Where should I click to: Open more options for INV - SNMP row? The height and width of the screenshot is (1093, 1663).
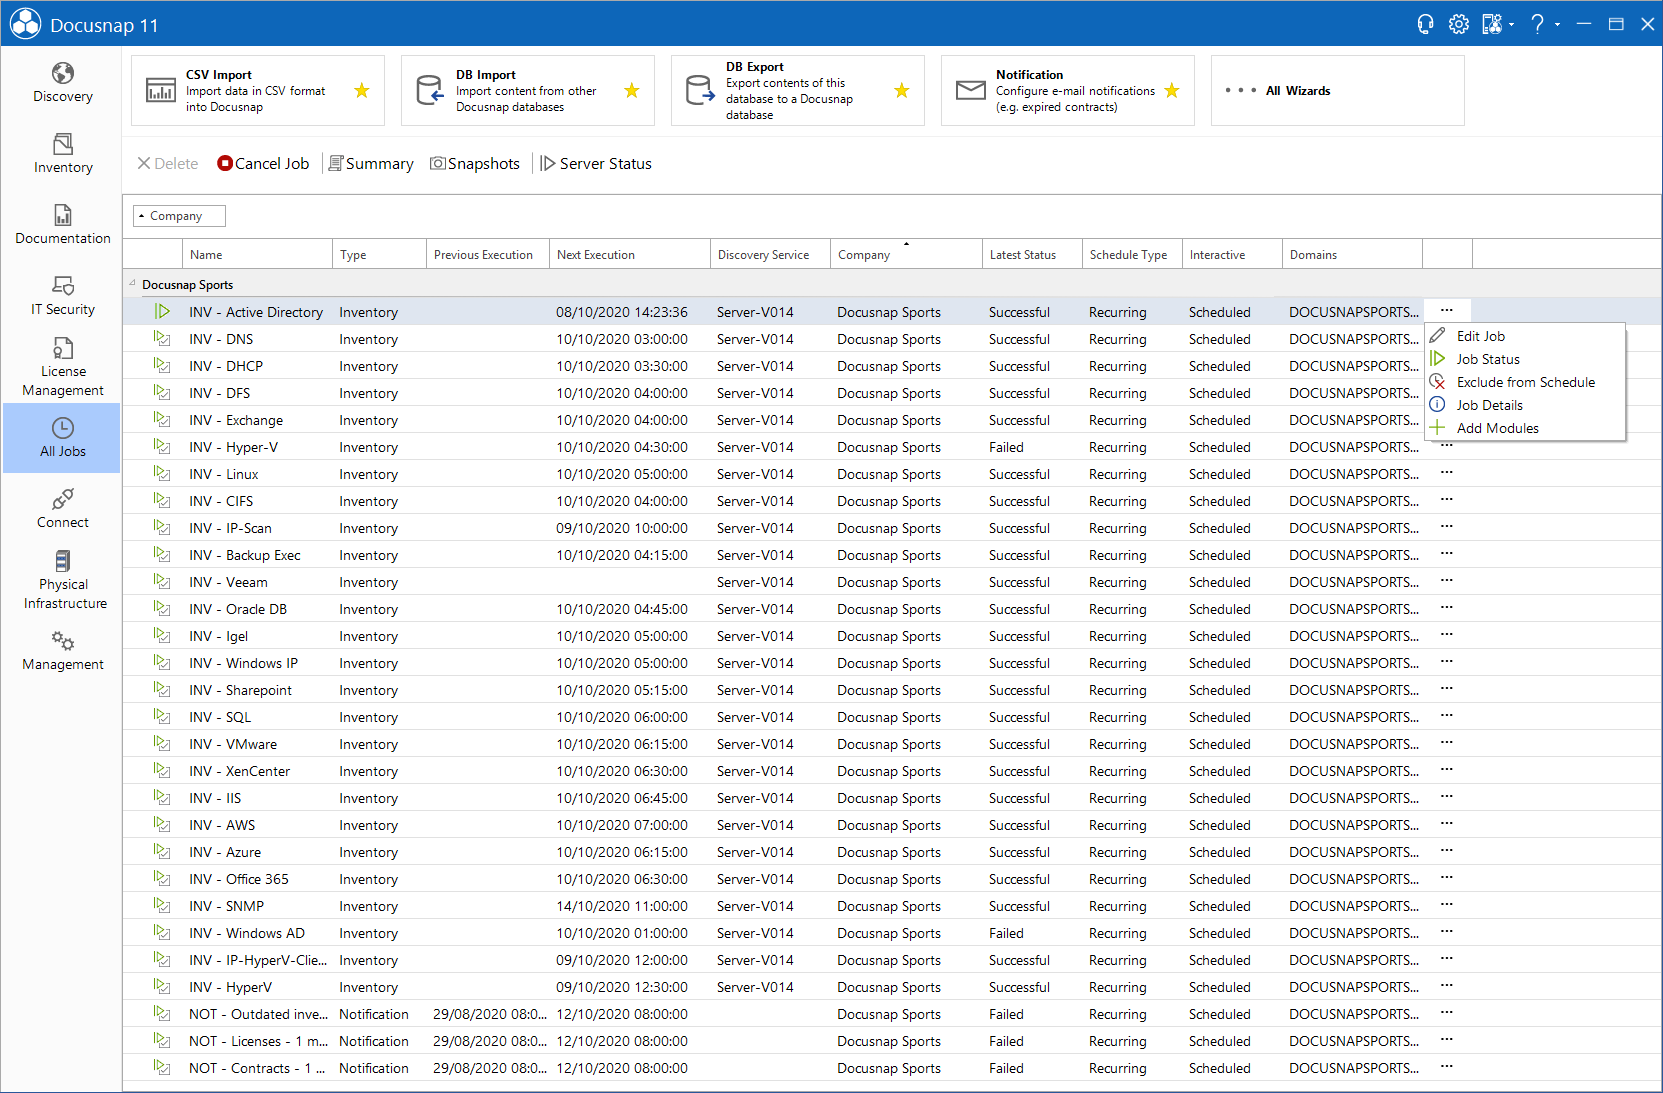pyautogui.click(x=1447, y=904)
